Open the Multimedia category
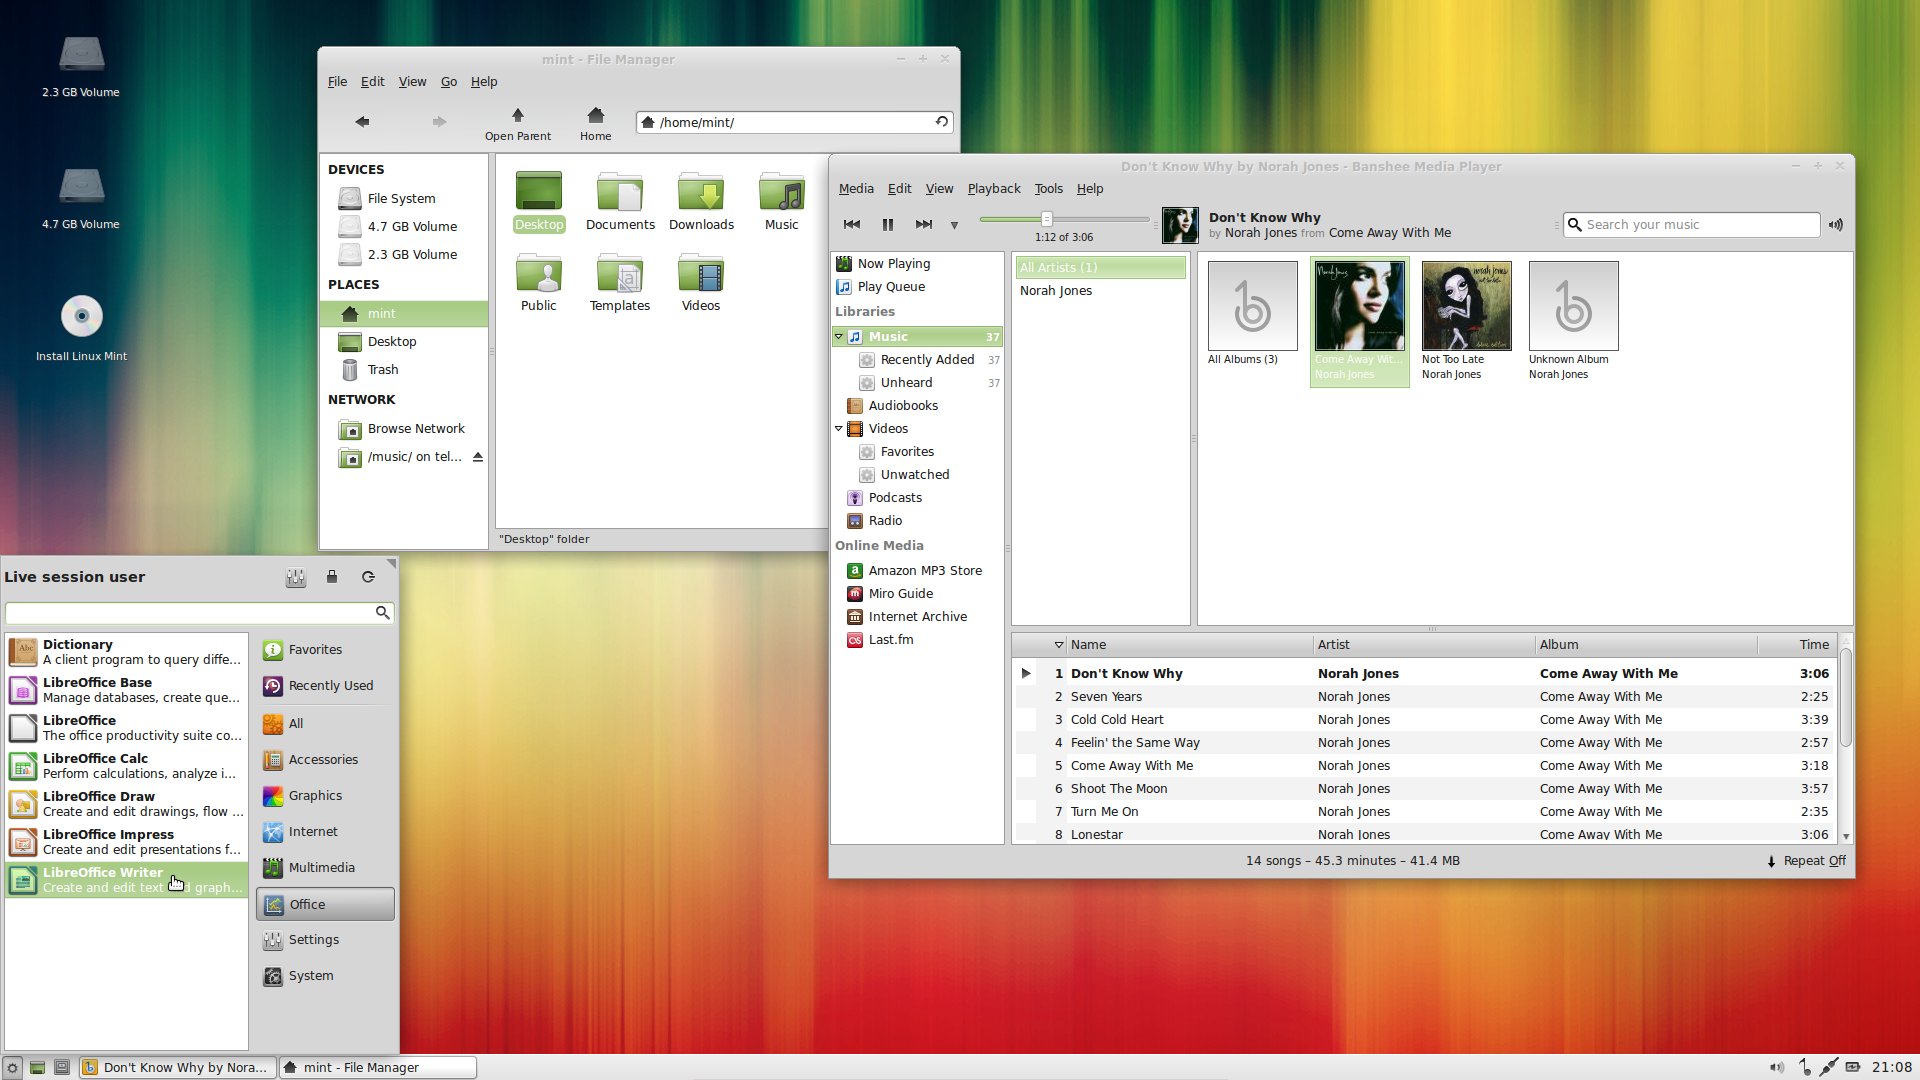Image resolution: width=1920 pixels, height=1080 pixels. point(325,868)
